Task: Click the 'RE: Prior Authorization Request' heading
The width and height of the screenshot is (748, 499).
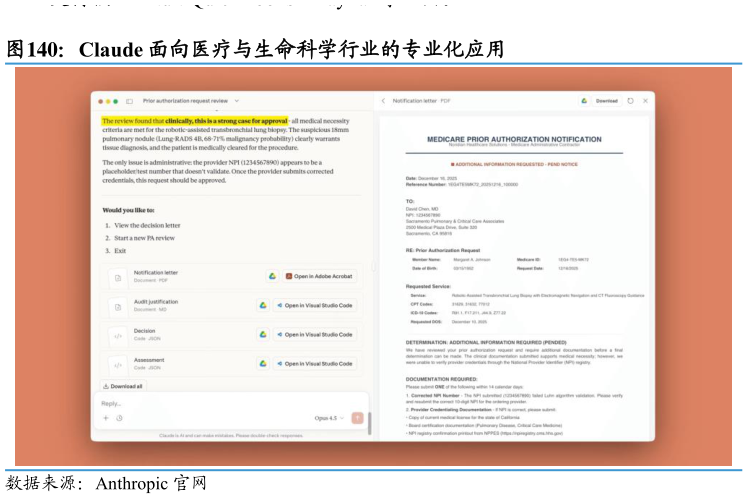Action: (443, 250)
